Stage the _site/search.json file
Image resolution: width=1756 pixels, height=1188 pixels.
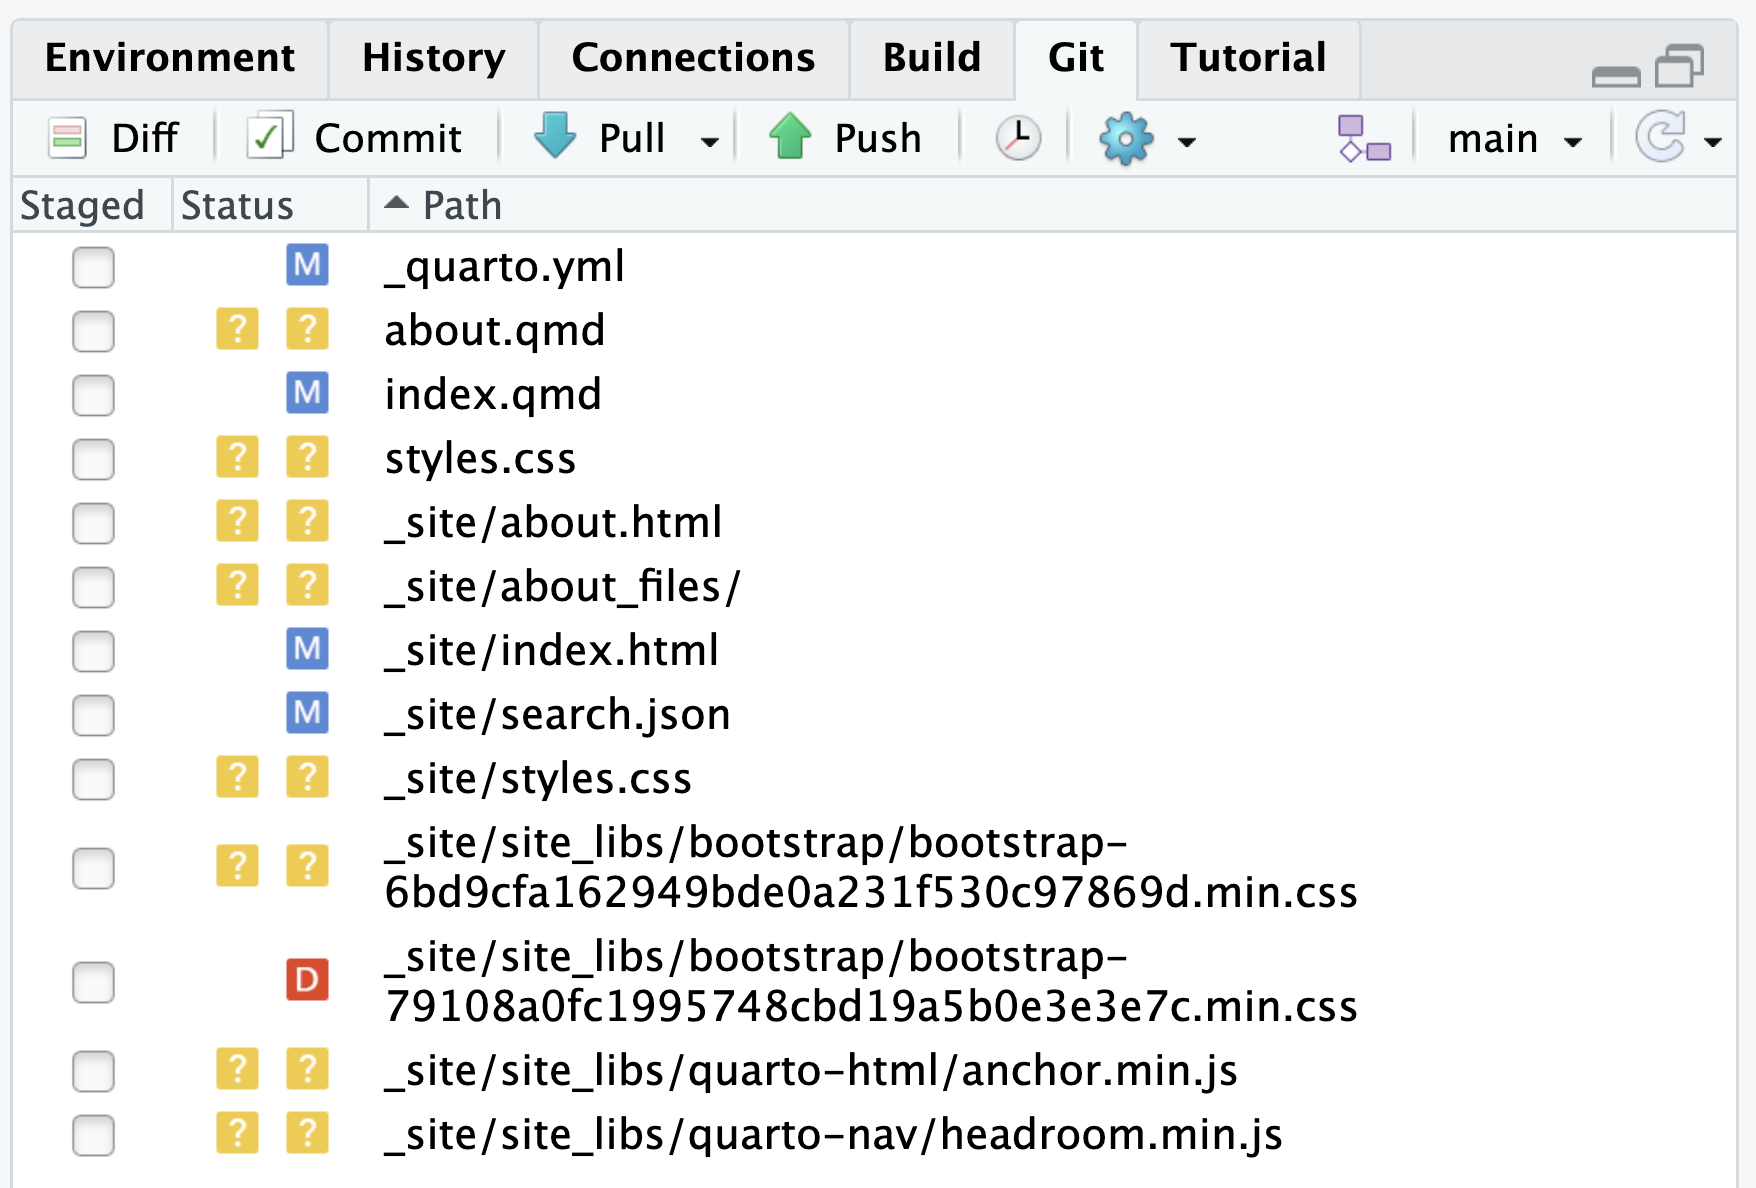[93, 715]
